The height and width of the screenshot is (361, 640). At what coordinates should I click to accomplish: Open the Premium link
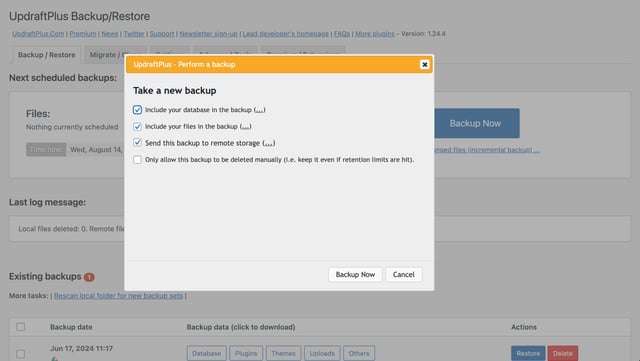[x=82, y=34]
